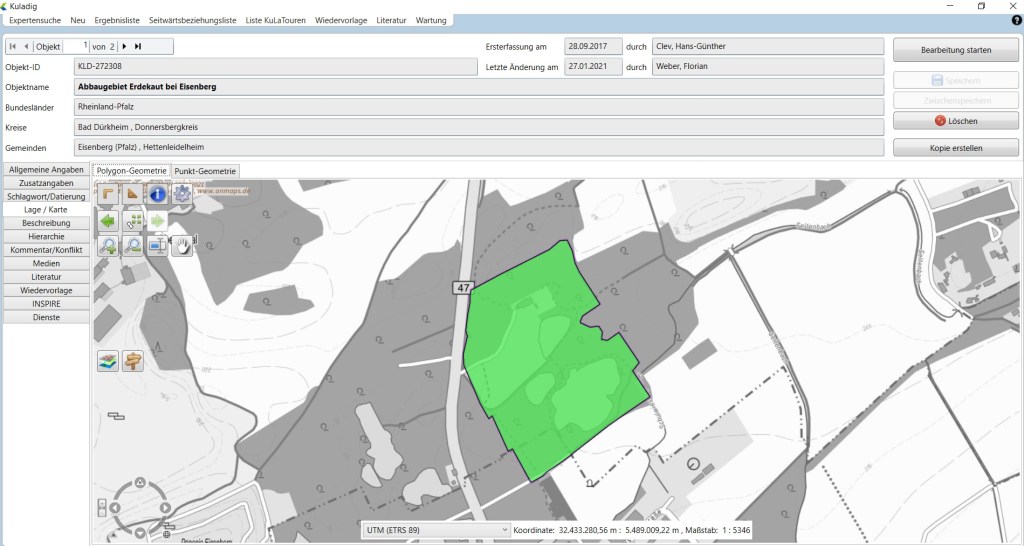Open the UTM (ETRS 89) coordinate system dropdown
The height and width of the screenshot is (546, 1024).
click(437, 529)
